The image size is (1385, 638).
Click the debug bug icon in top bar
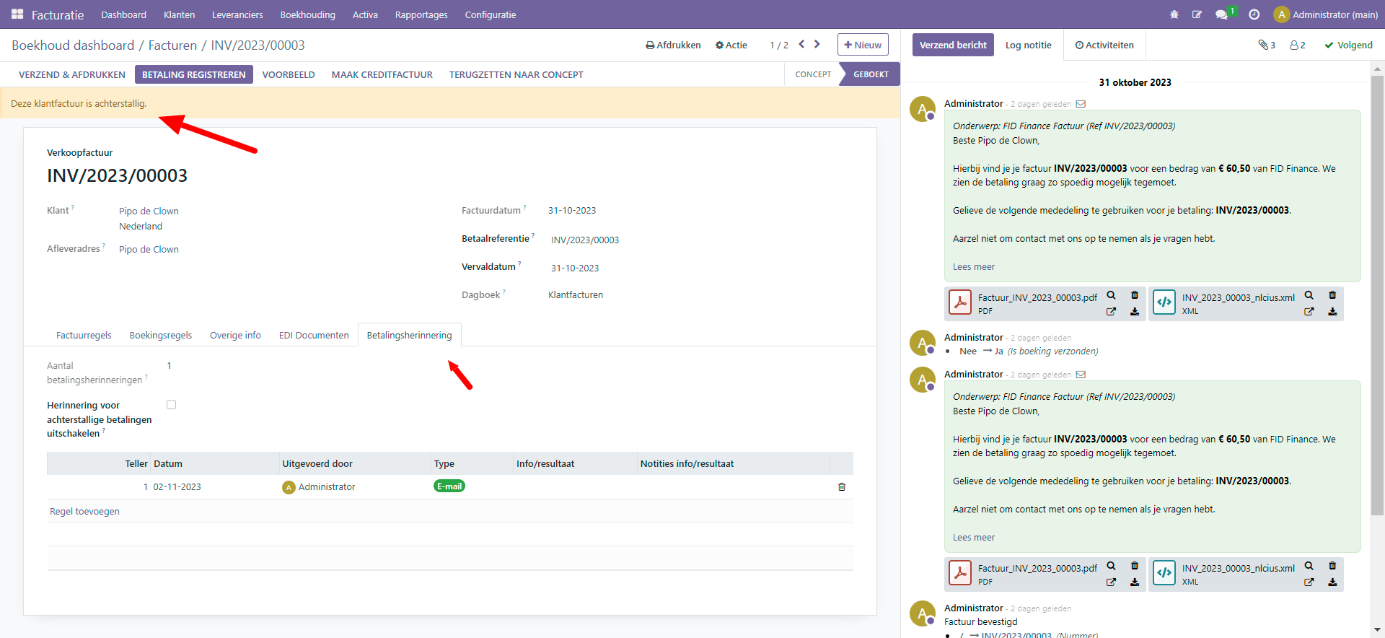[x=1174, y=15]
